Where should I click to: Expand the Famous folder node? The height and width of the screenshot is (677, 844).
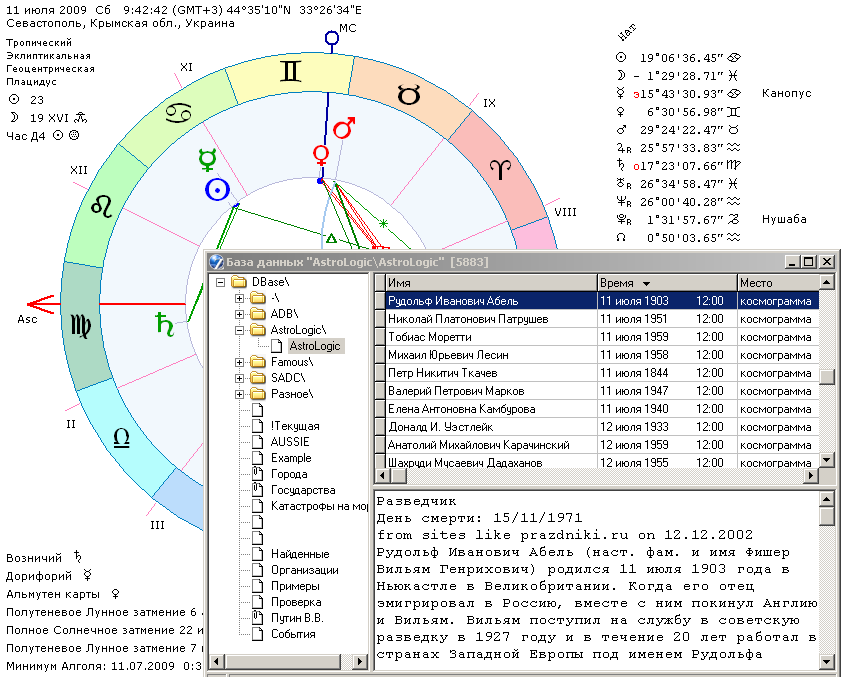point(240,362)
